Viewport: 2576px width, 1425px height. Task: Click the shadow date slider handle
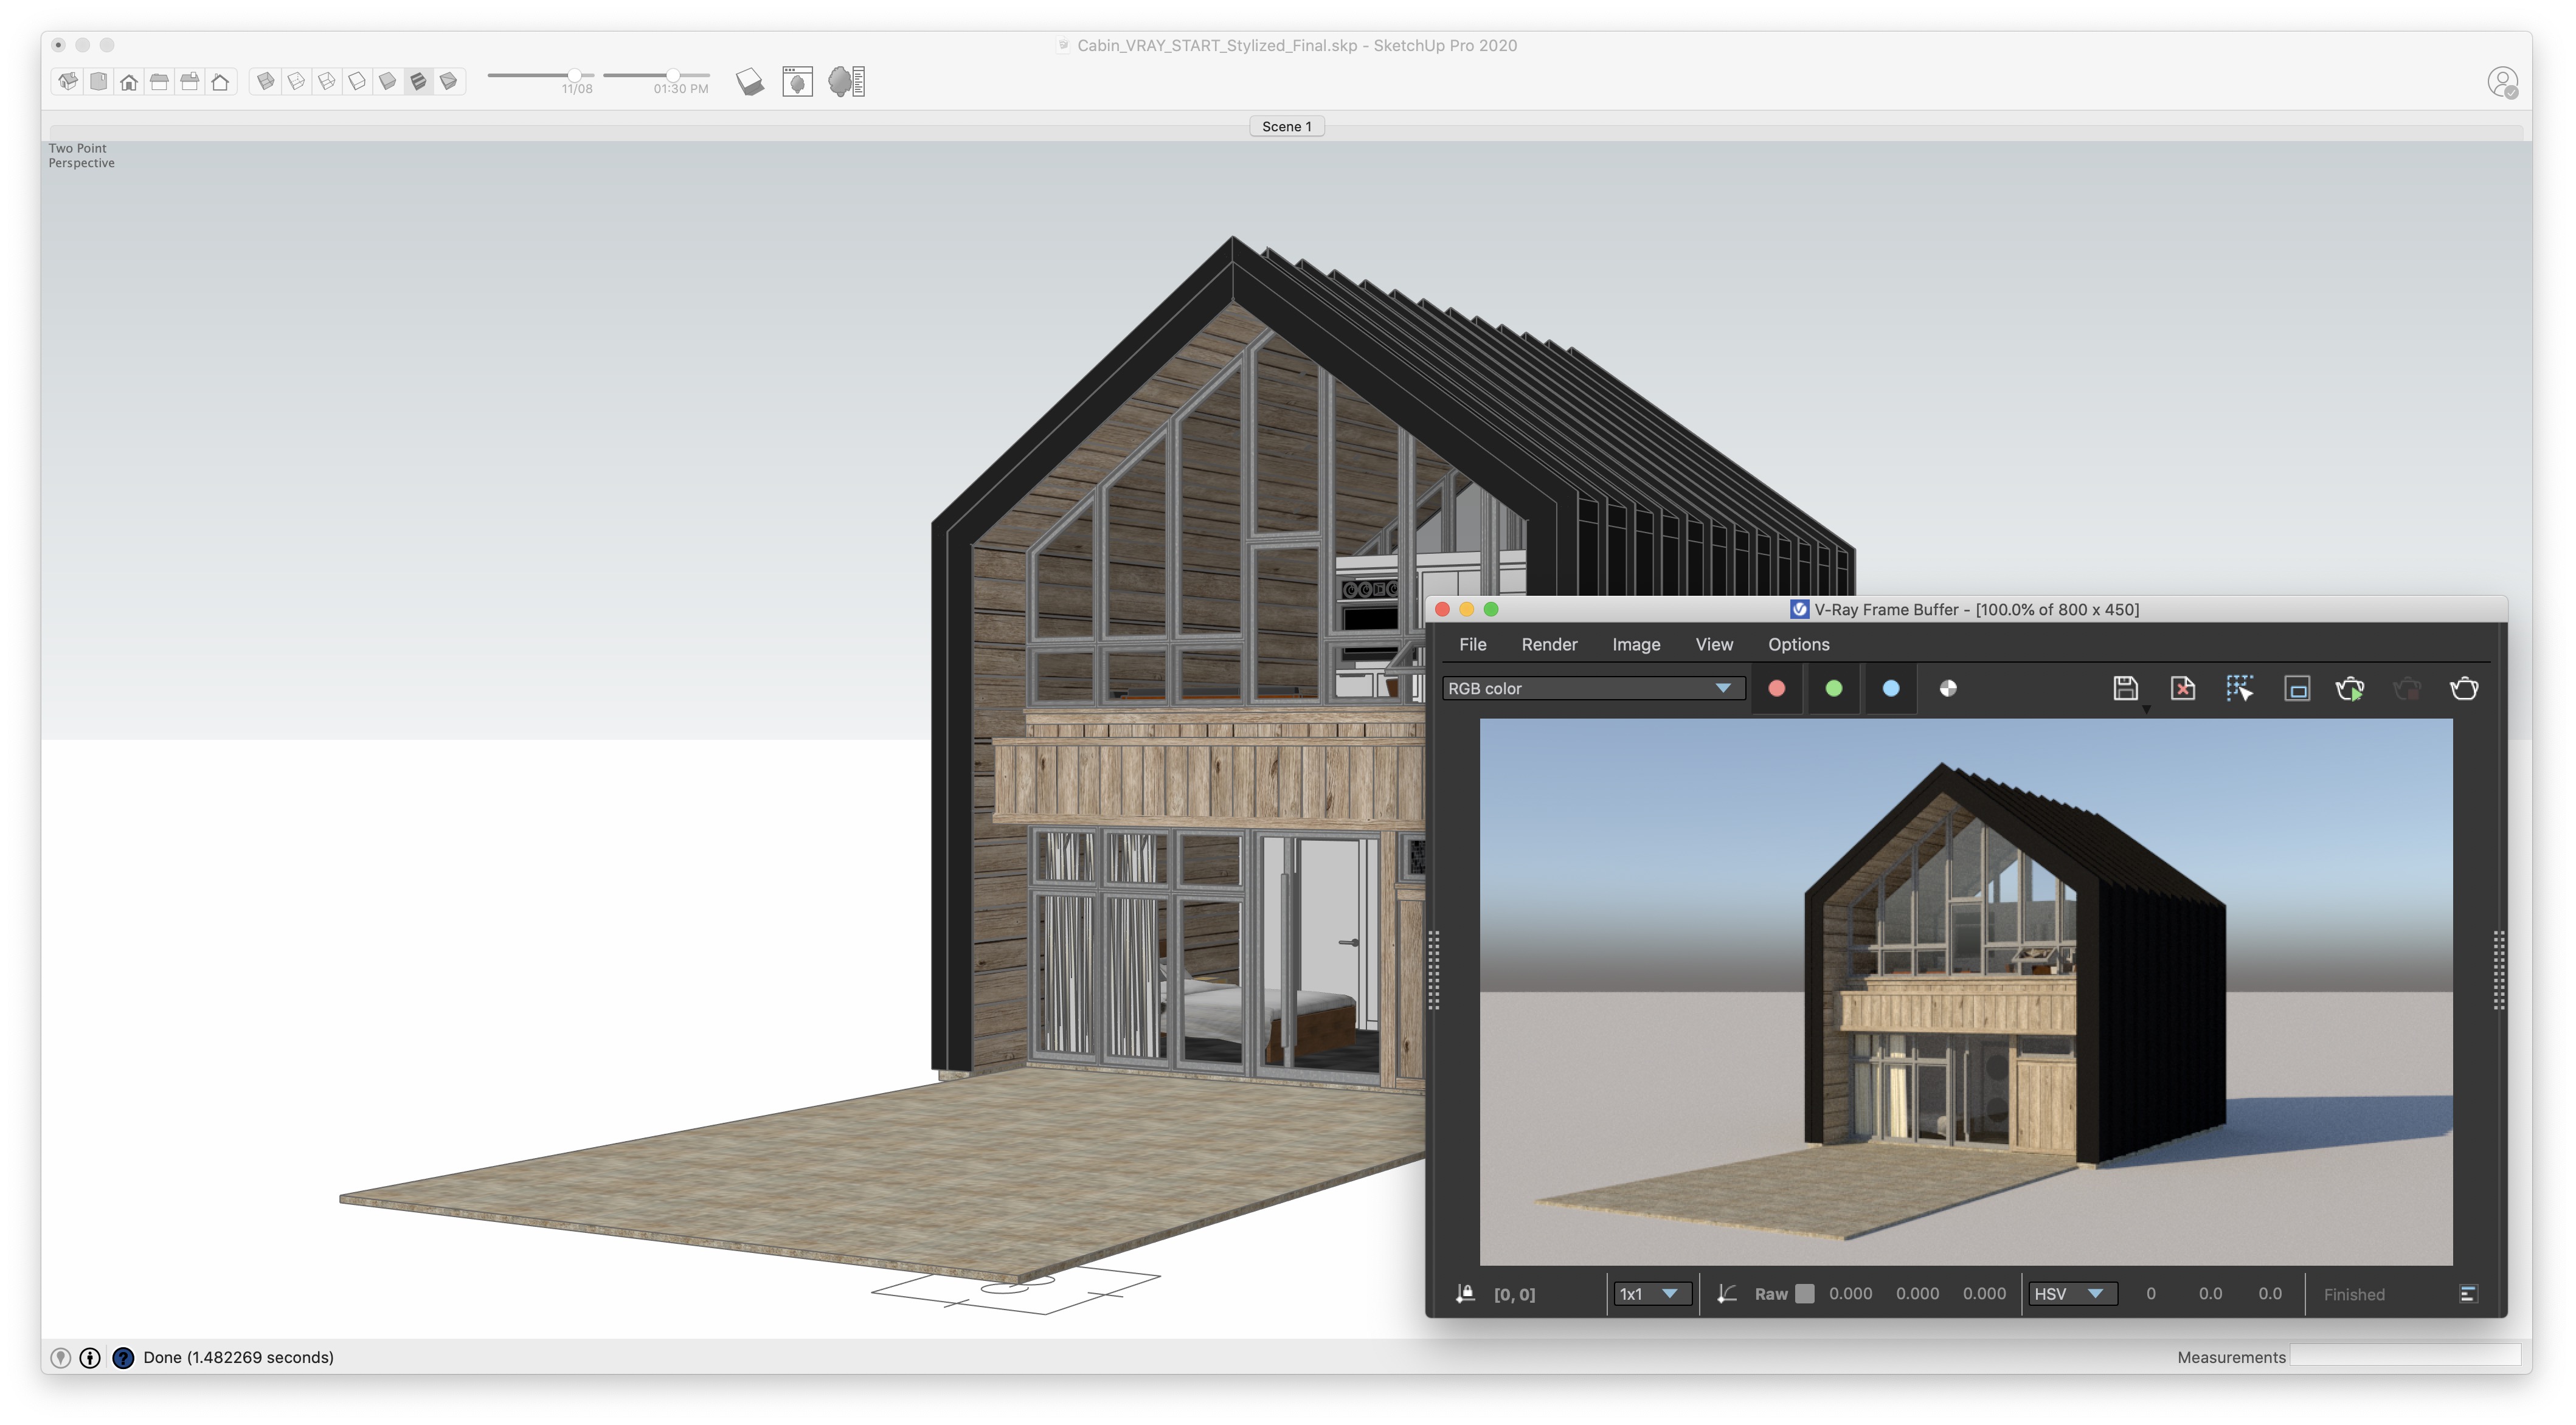(575, 75)
